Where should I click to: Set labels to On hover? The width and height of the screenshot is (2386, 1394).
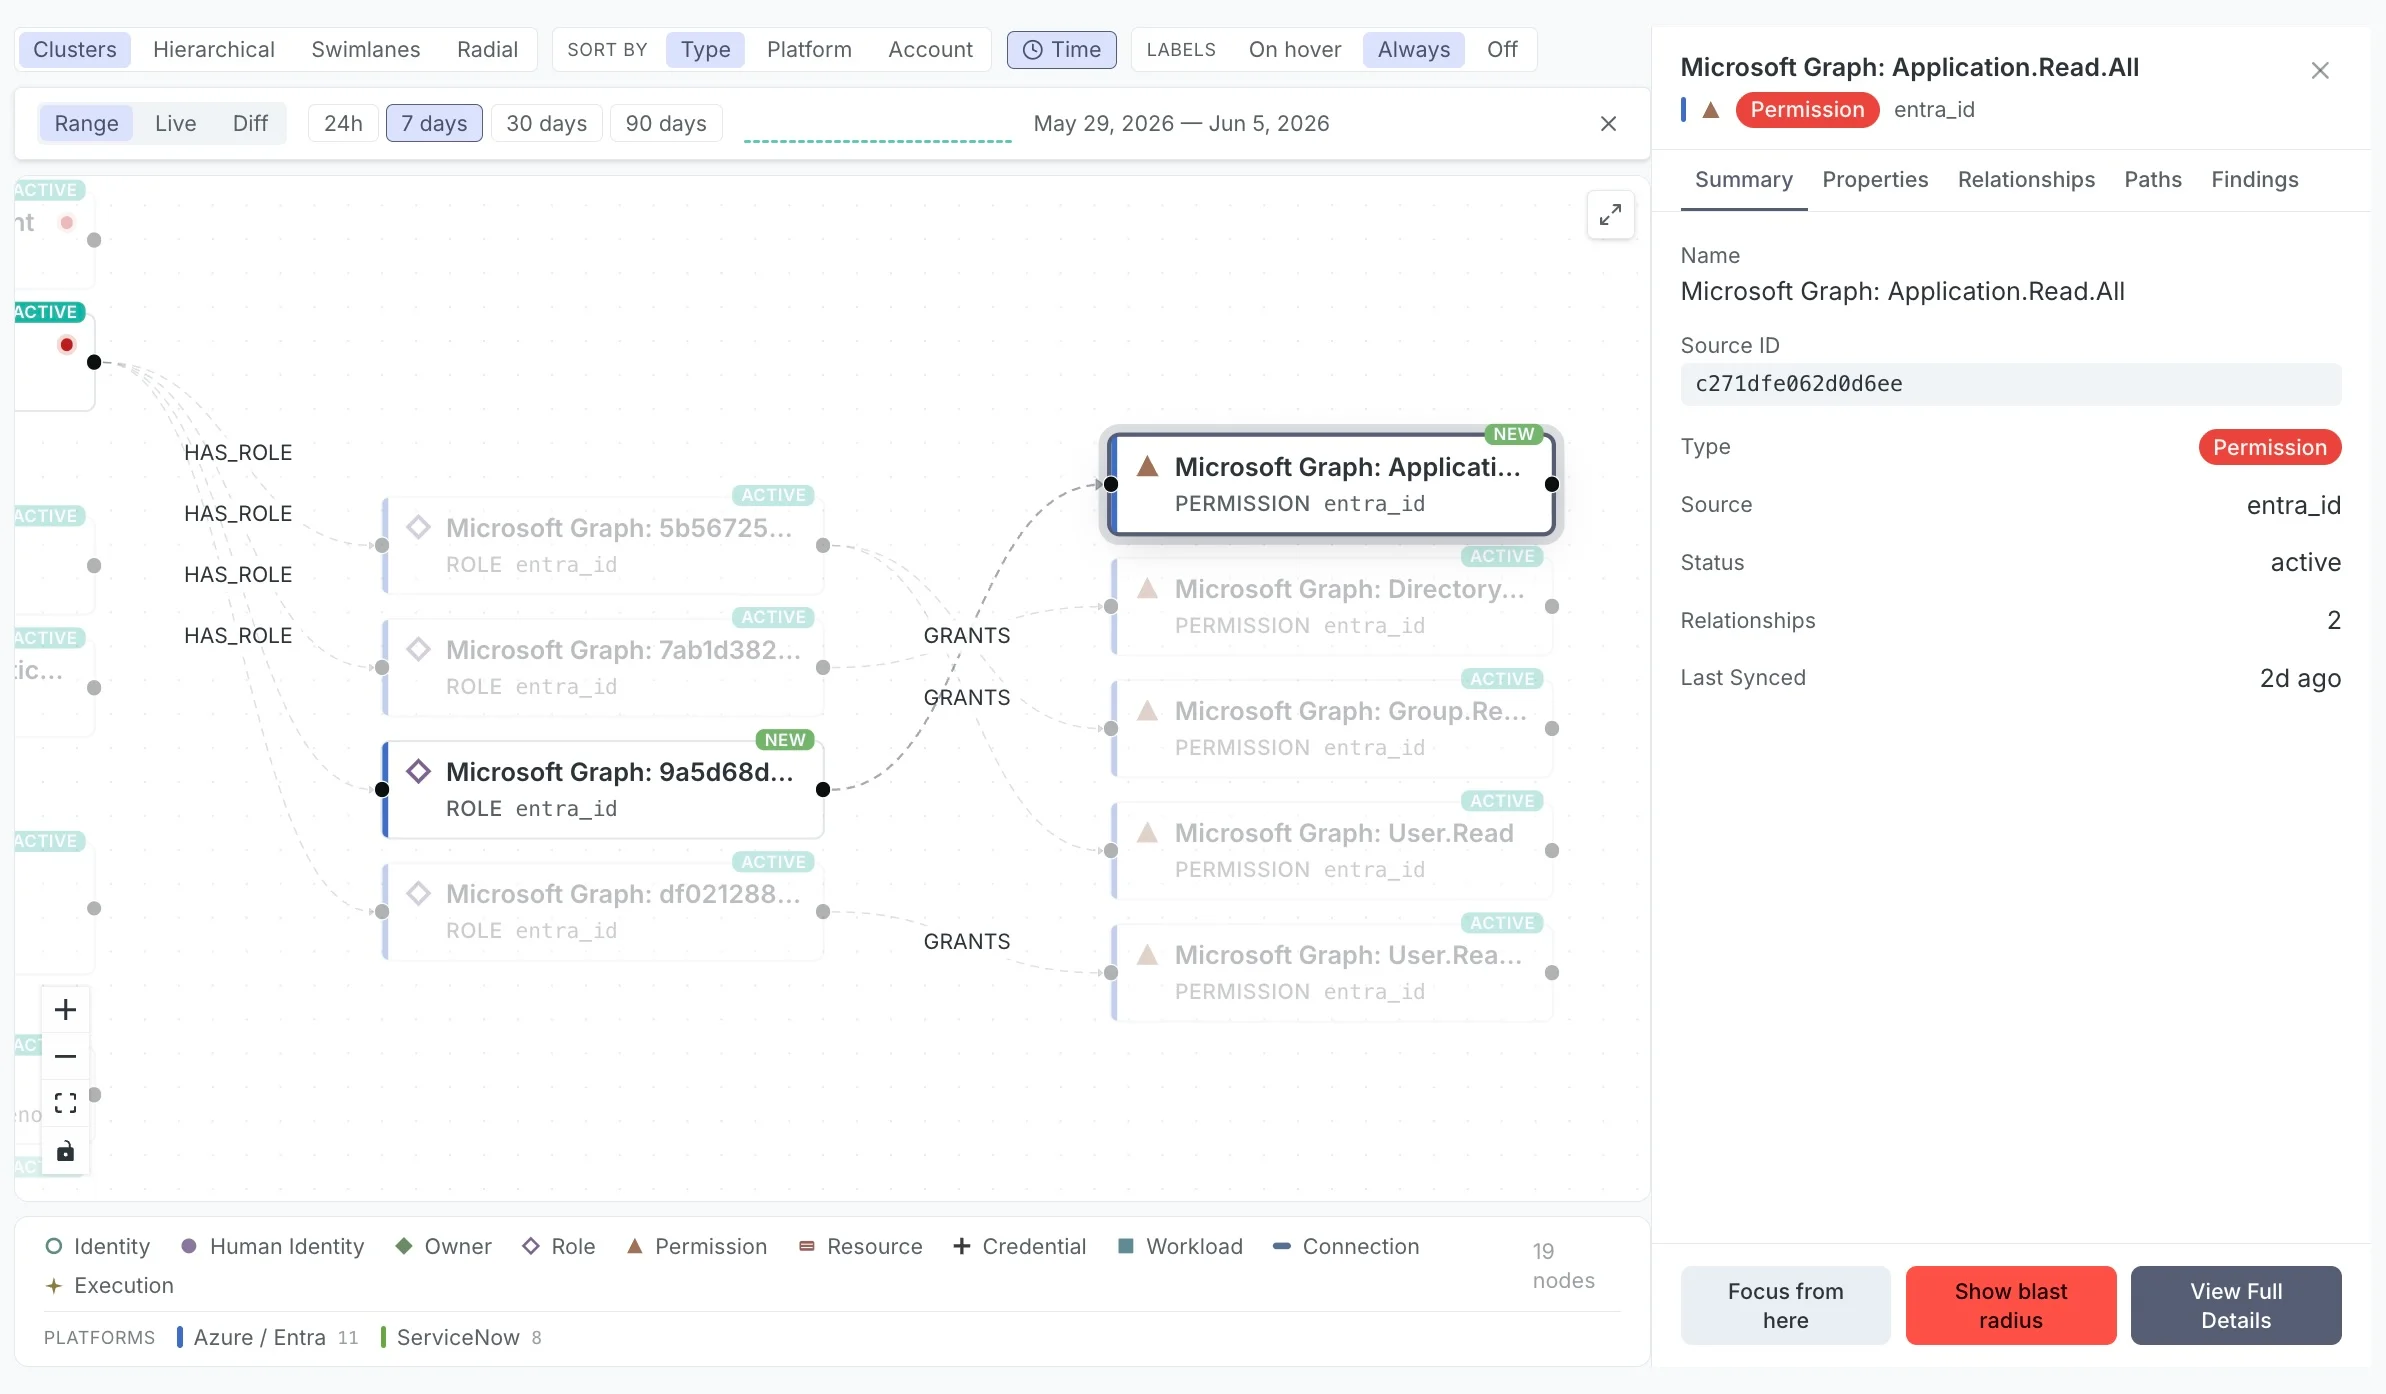coord(1295,50)
